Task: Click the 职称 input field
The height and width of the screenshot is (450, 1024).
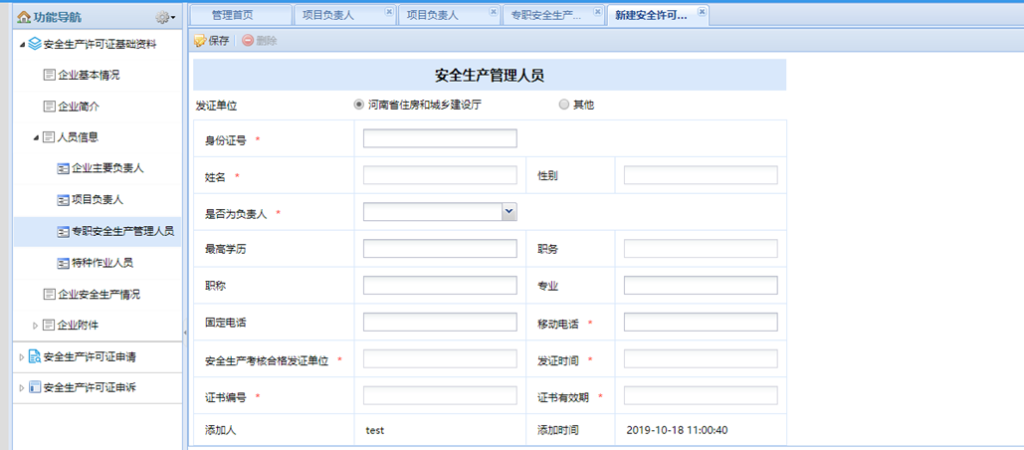Action: point(440,285)
